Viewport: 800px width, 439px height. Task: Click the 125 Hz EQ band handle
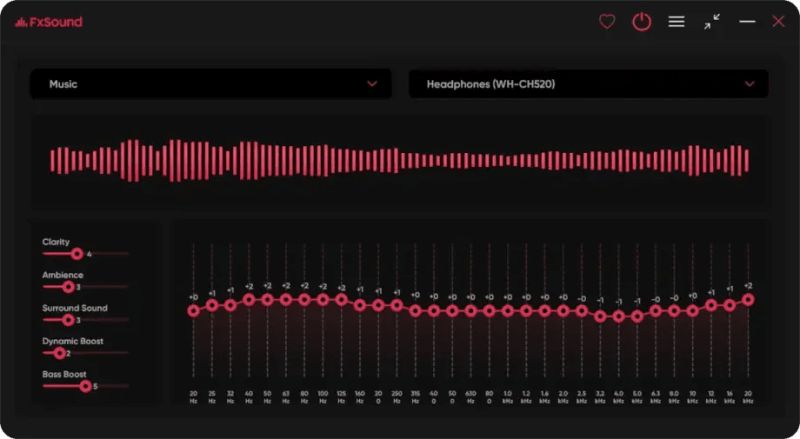pos(341,300)
